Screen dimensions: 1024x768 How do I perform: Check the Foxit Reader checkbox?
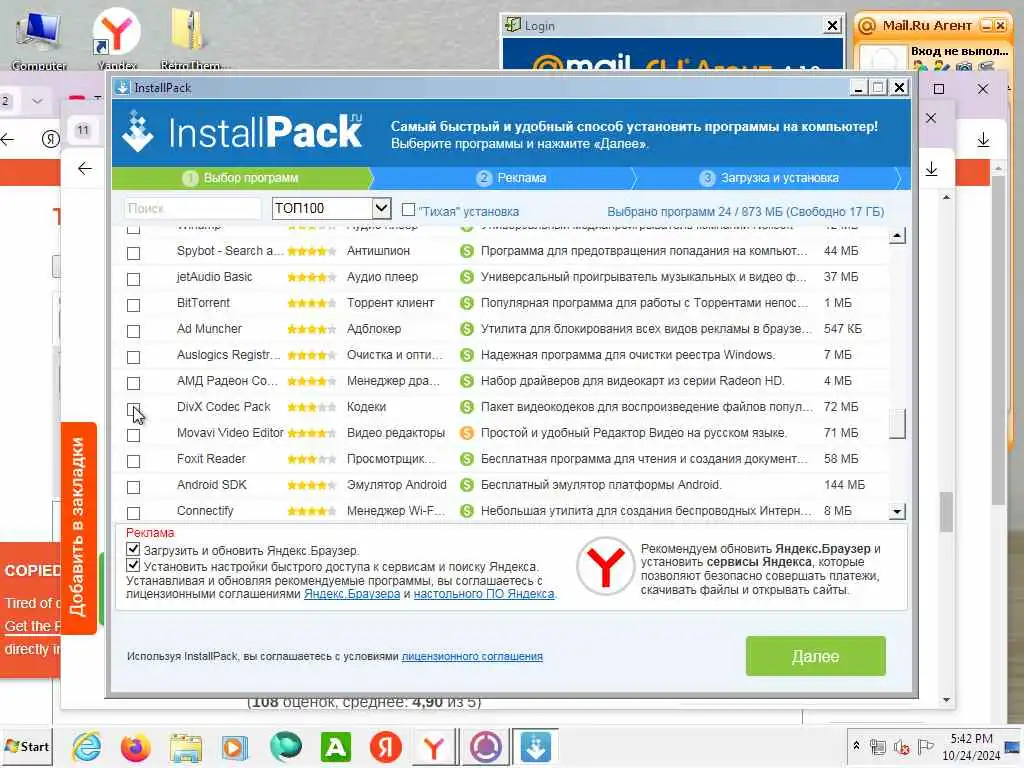click(x=133, y=462)
